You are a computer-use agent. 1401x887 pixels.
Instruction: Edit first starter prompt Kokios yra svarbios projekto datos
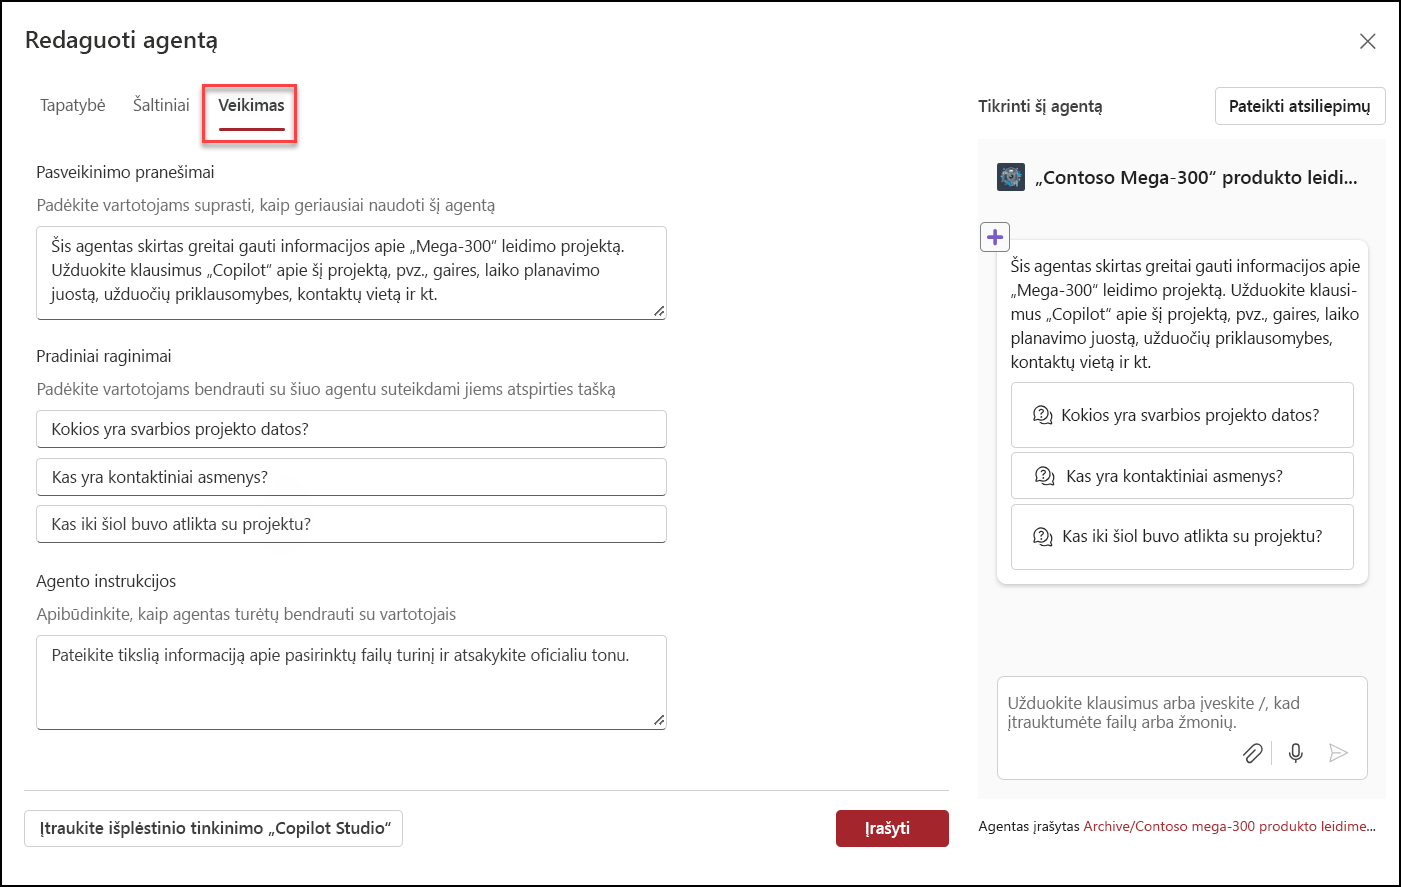(x=351, y=429)
